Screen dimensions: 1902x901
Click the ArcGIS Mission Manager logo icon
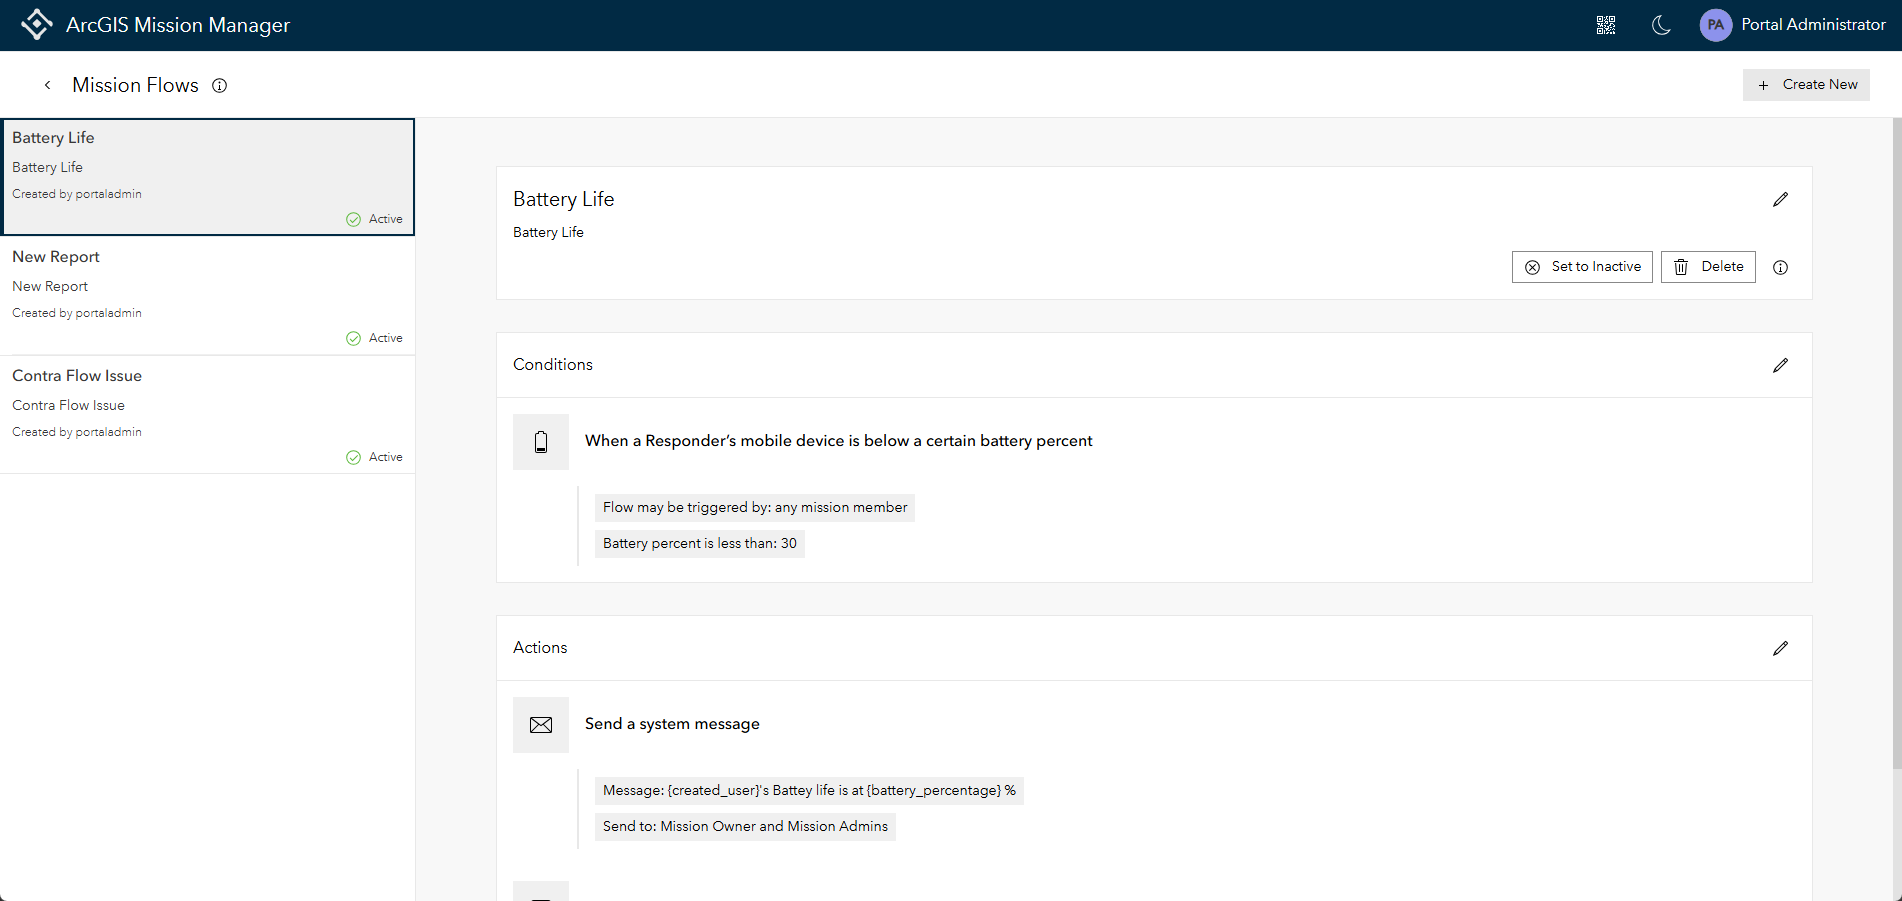[x=37, y=25]
